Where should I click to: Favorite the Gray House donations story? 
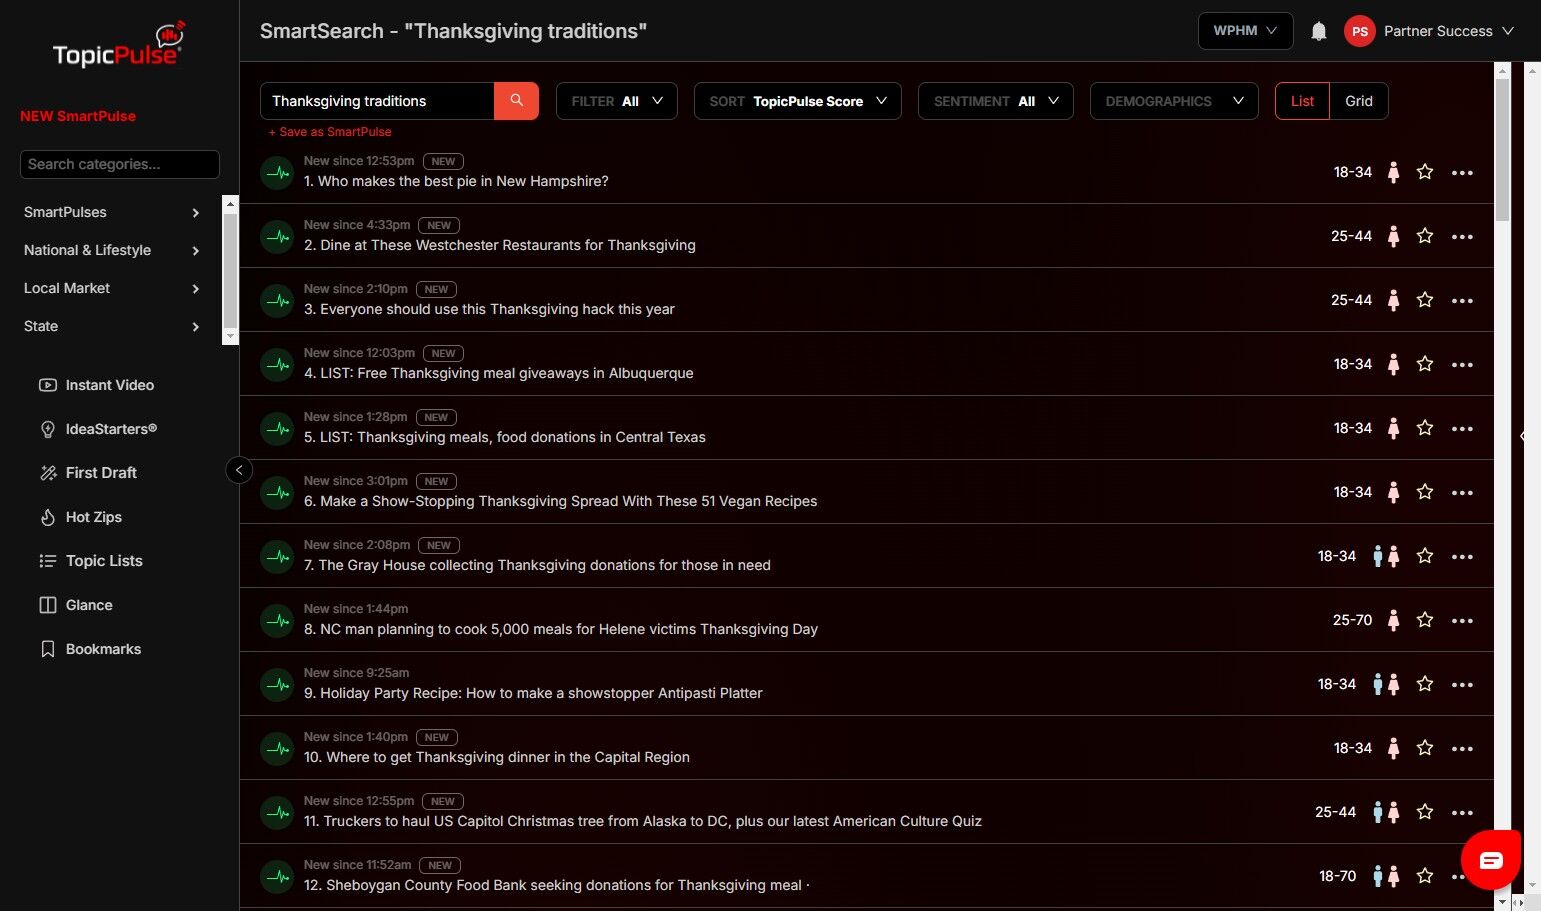coord(1425,556)
